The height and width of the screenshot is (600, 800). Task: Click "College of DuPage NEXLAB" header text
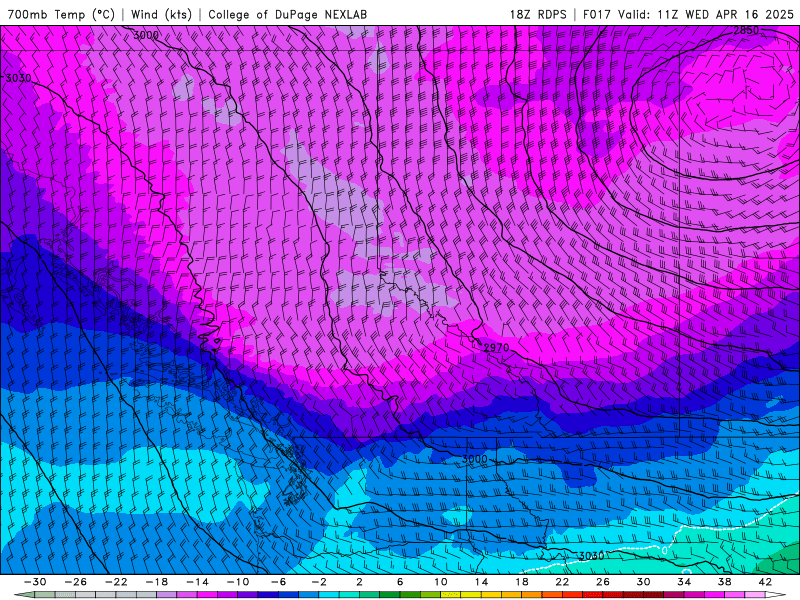(x=287, y=14)
